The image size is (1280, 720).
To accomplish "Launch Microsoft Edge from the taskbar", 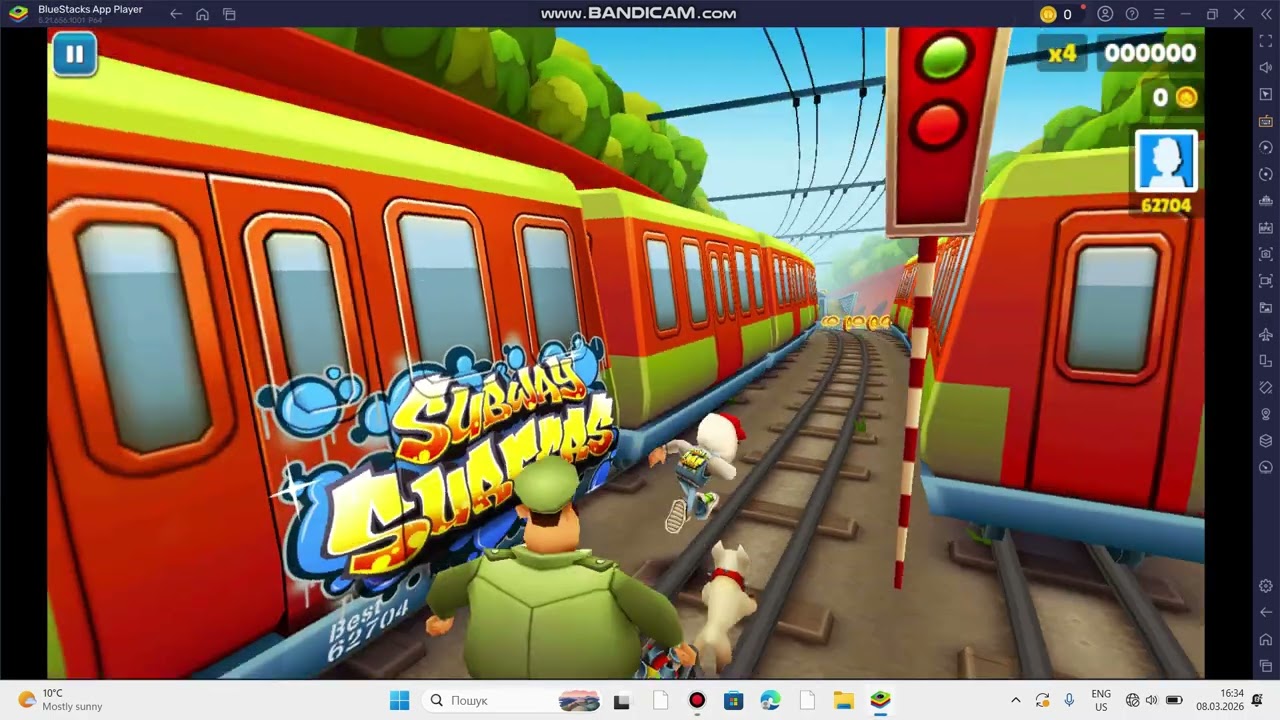I will point(770,700).
